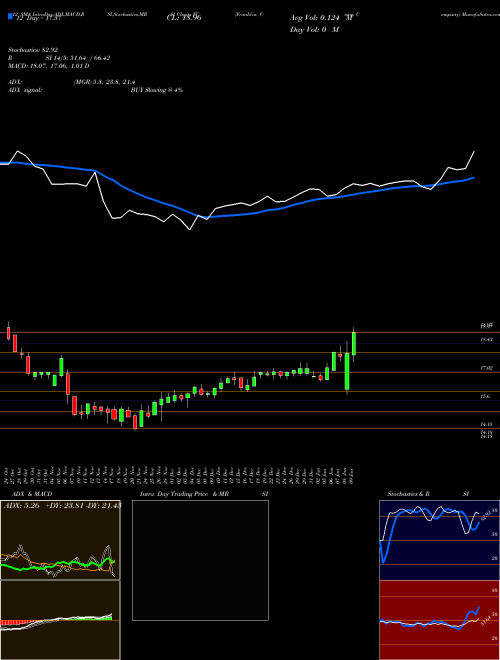Click the 'SI 14/3: 51.64 / 66.42' value
The width and height of the screenshot is (500, 660).
78,58
